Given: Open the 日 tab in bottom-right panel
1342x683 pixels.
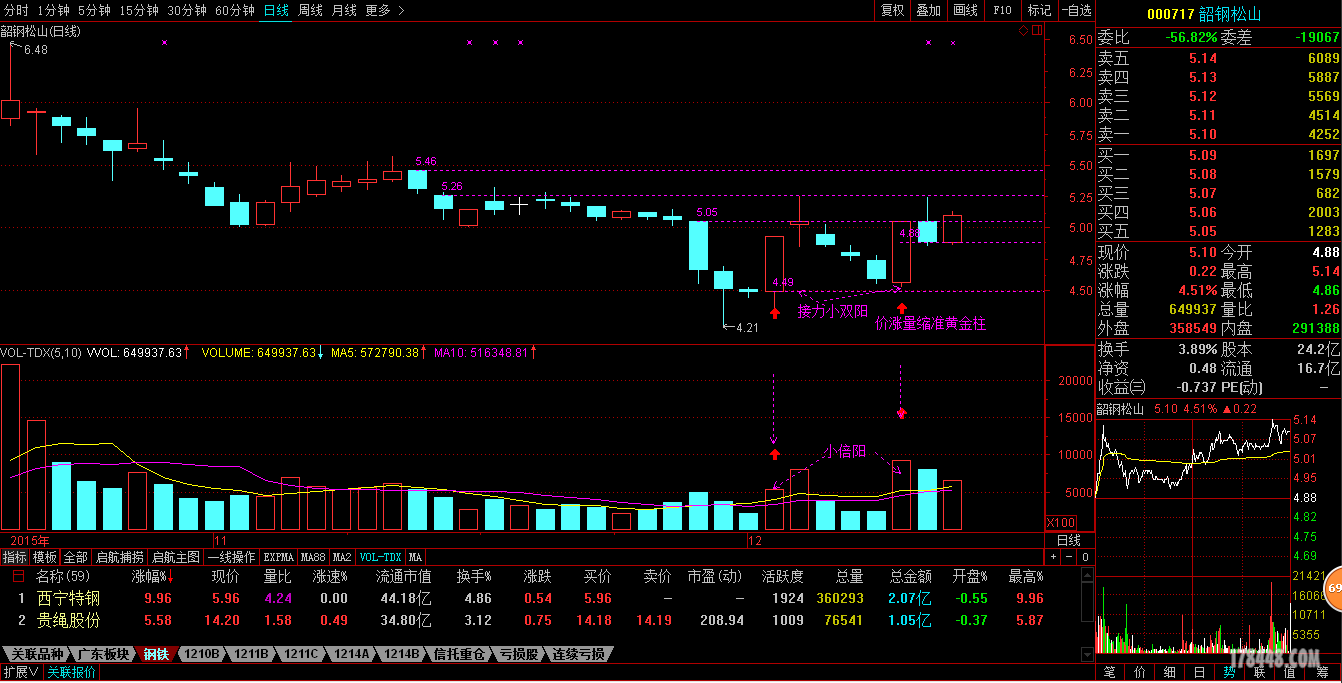Looking at the screenshot, I should (1200, 672).
